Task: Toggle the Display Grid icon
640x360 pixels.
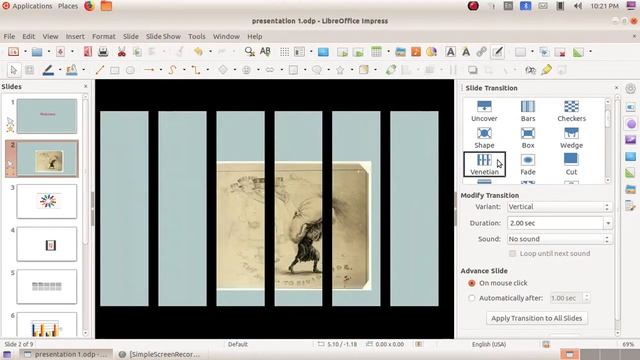Action: [x=284, y=52]
